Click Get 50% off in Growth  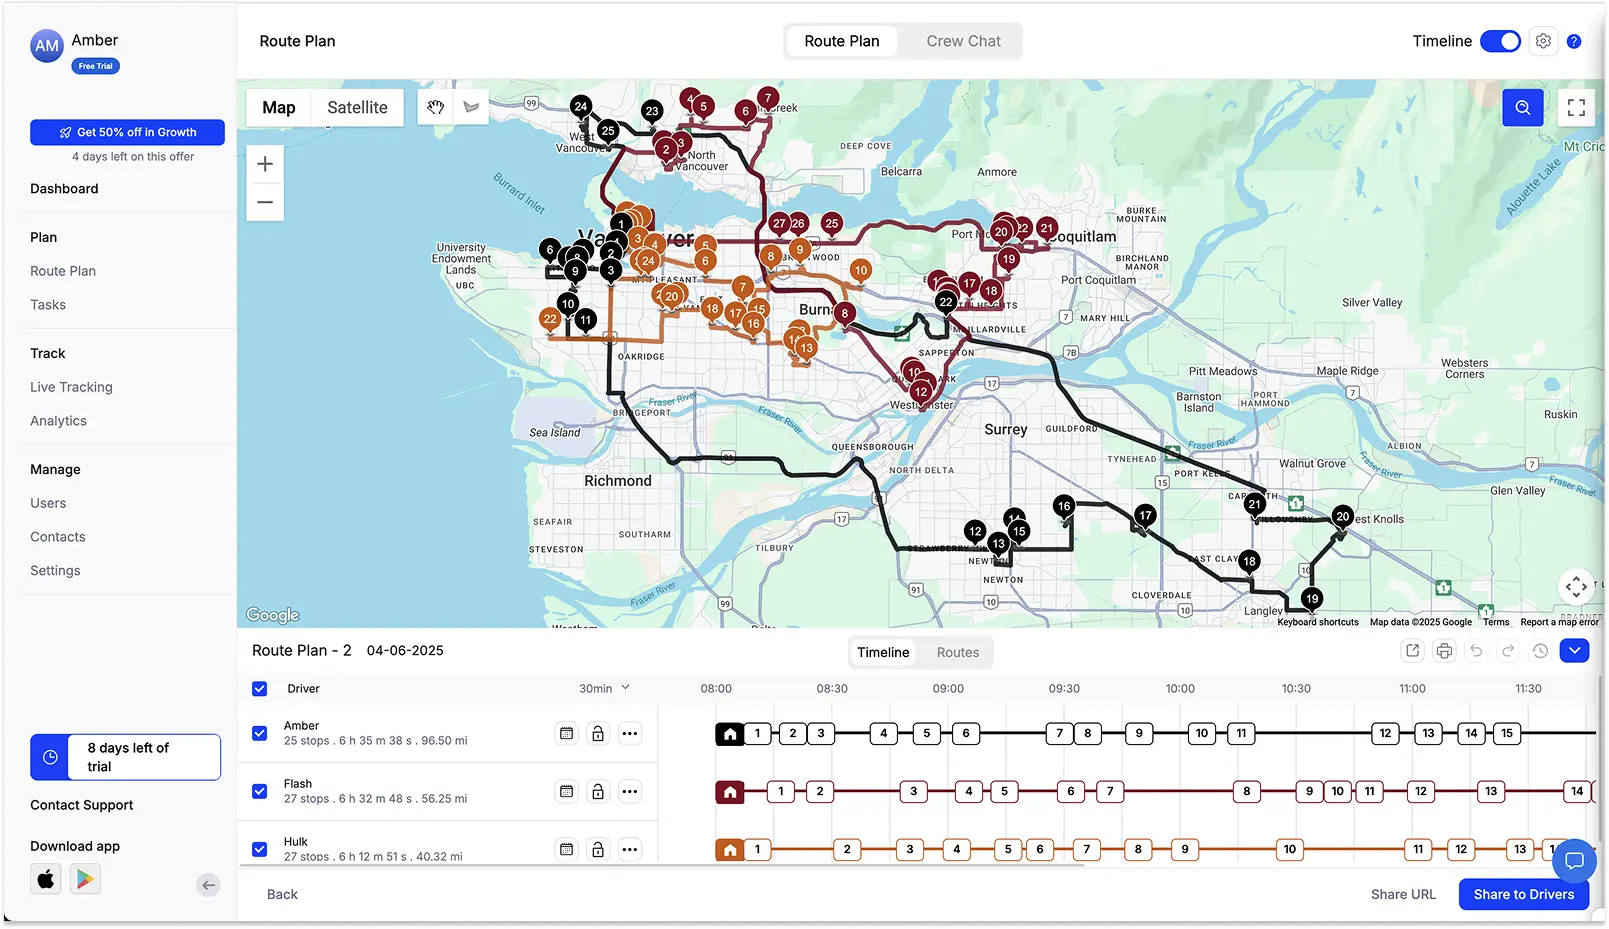[x=127, y=132]
